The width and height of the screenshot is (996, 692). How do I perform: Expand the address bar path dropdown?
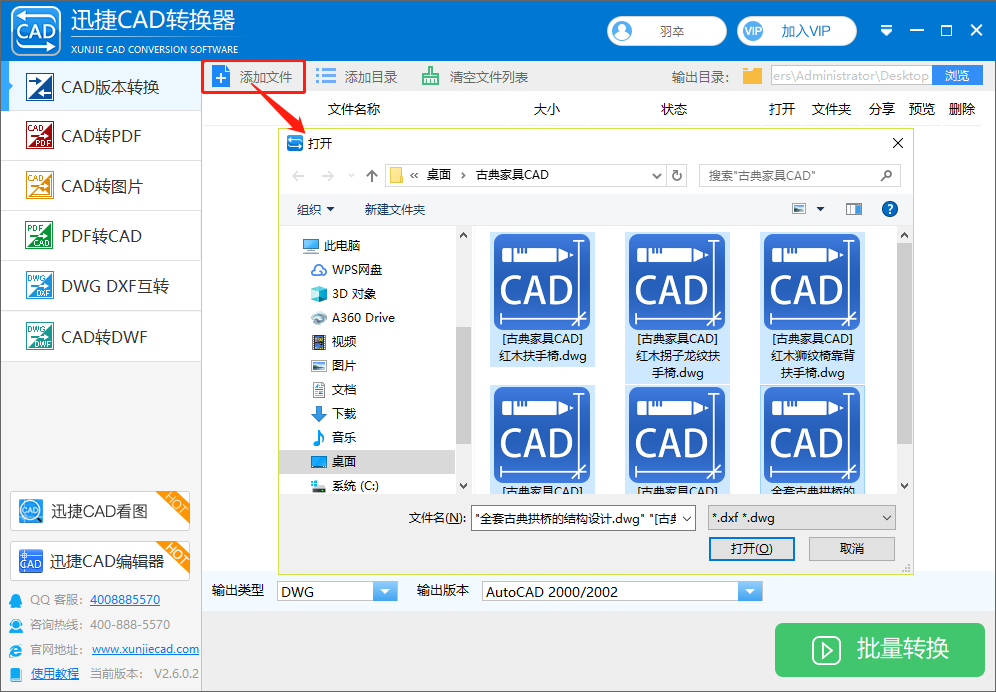click(657, 176)
